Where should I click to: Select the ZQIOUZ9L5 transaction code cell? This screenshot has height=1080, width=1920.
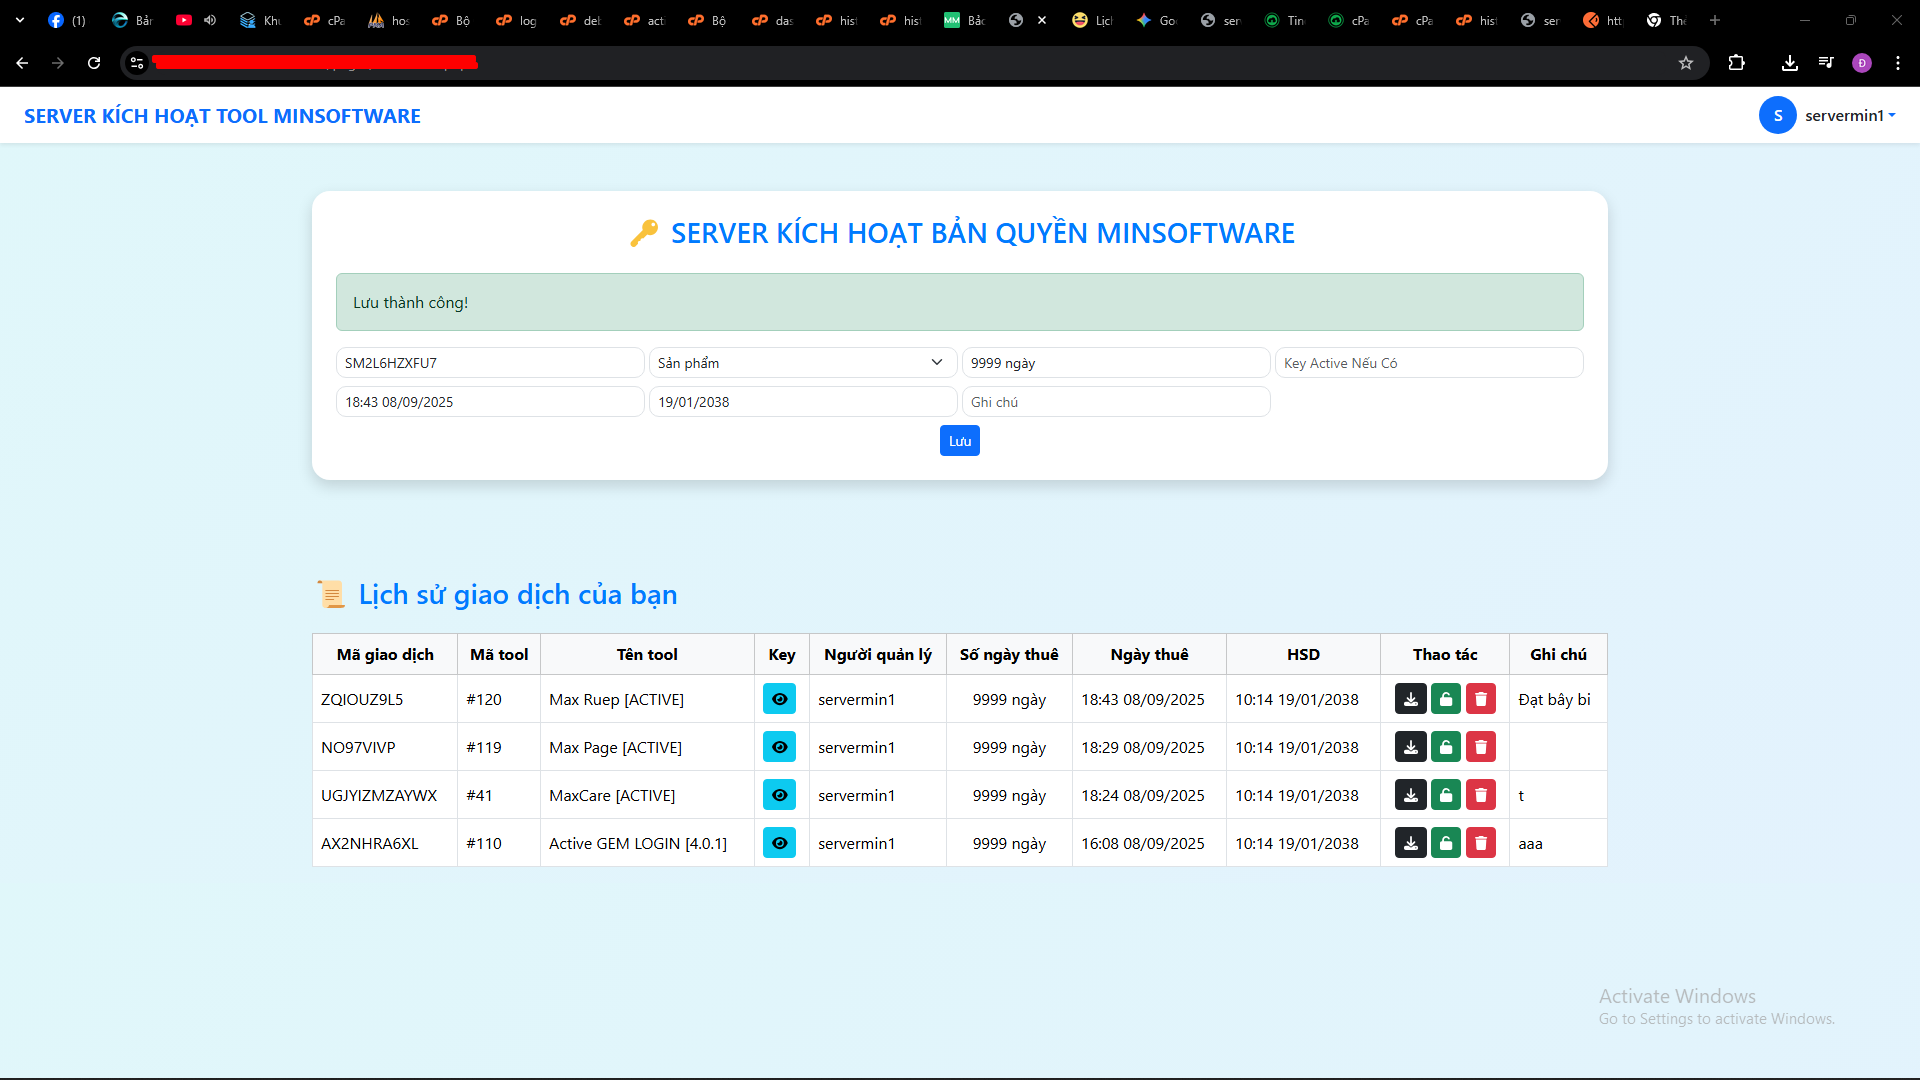coord(385,699)
